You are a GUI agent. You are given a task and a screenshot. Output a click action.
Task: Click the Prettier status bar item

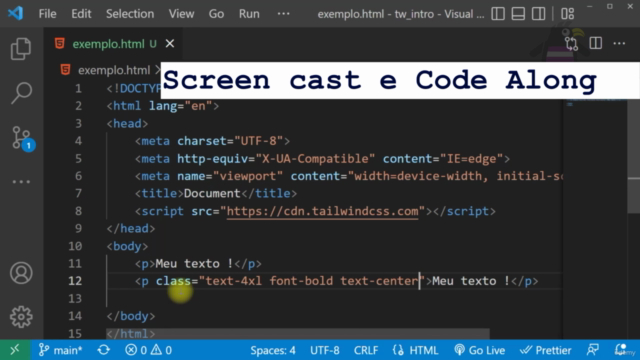545,350
